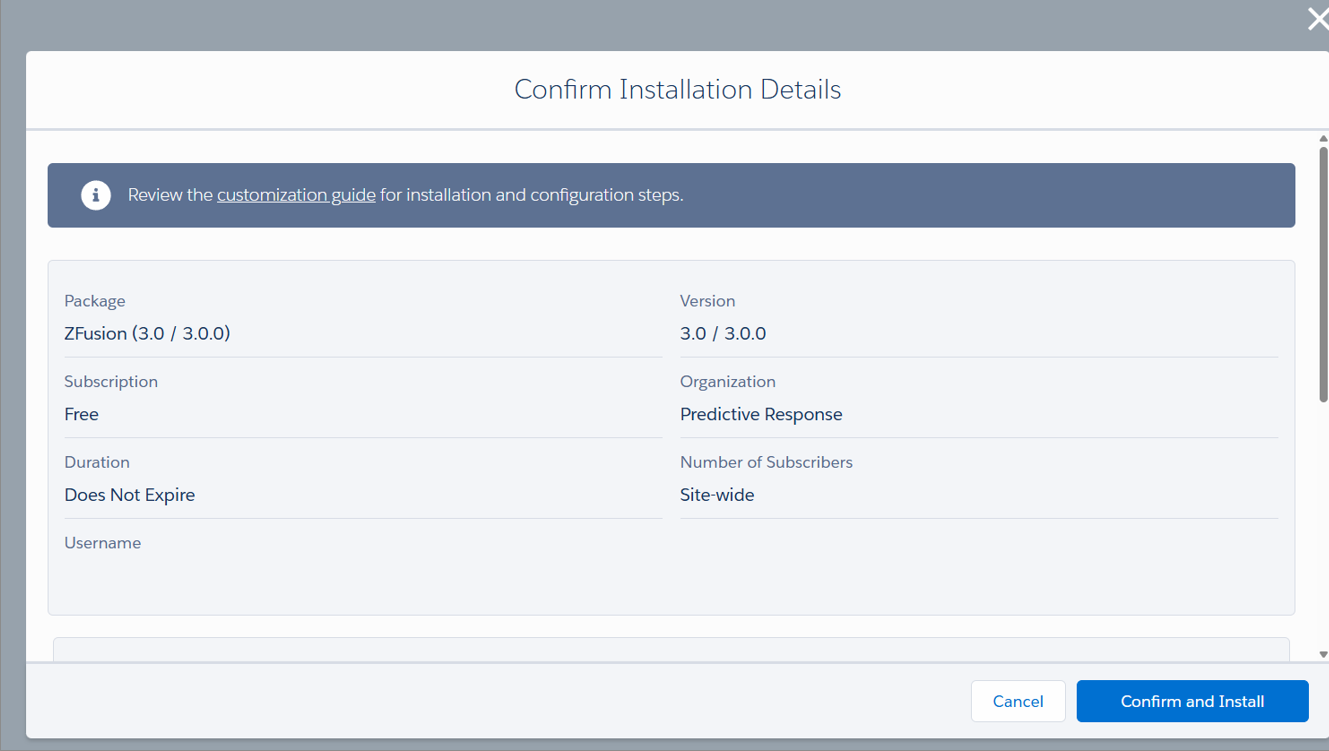Click the Duration field label
Image resolution: width=1329 pixels, height=751 pixels.
tap(97, 462)
